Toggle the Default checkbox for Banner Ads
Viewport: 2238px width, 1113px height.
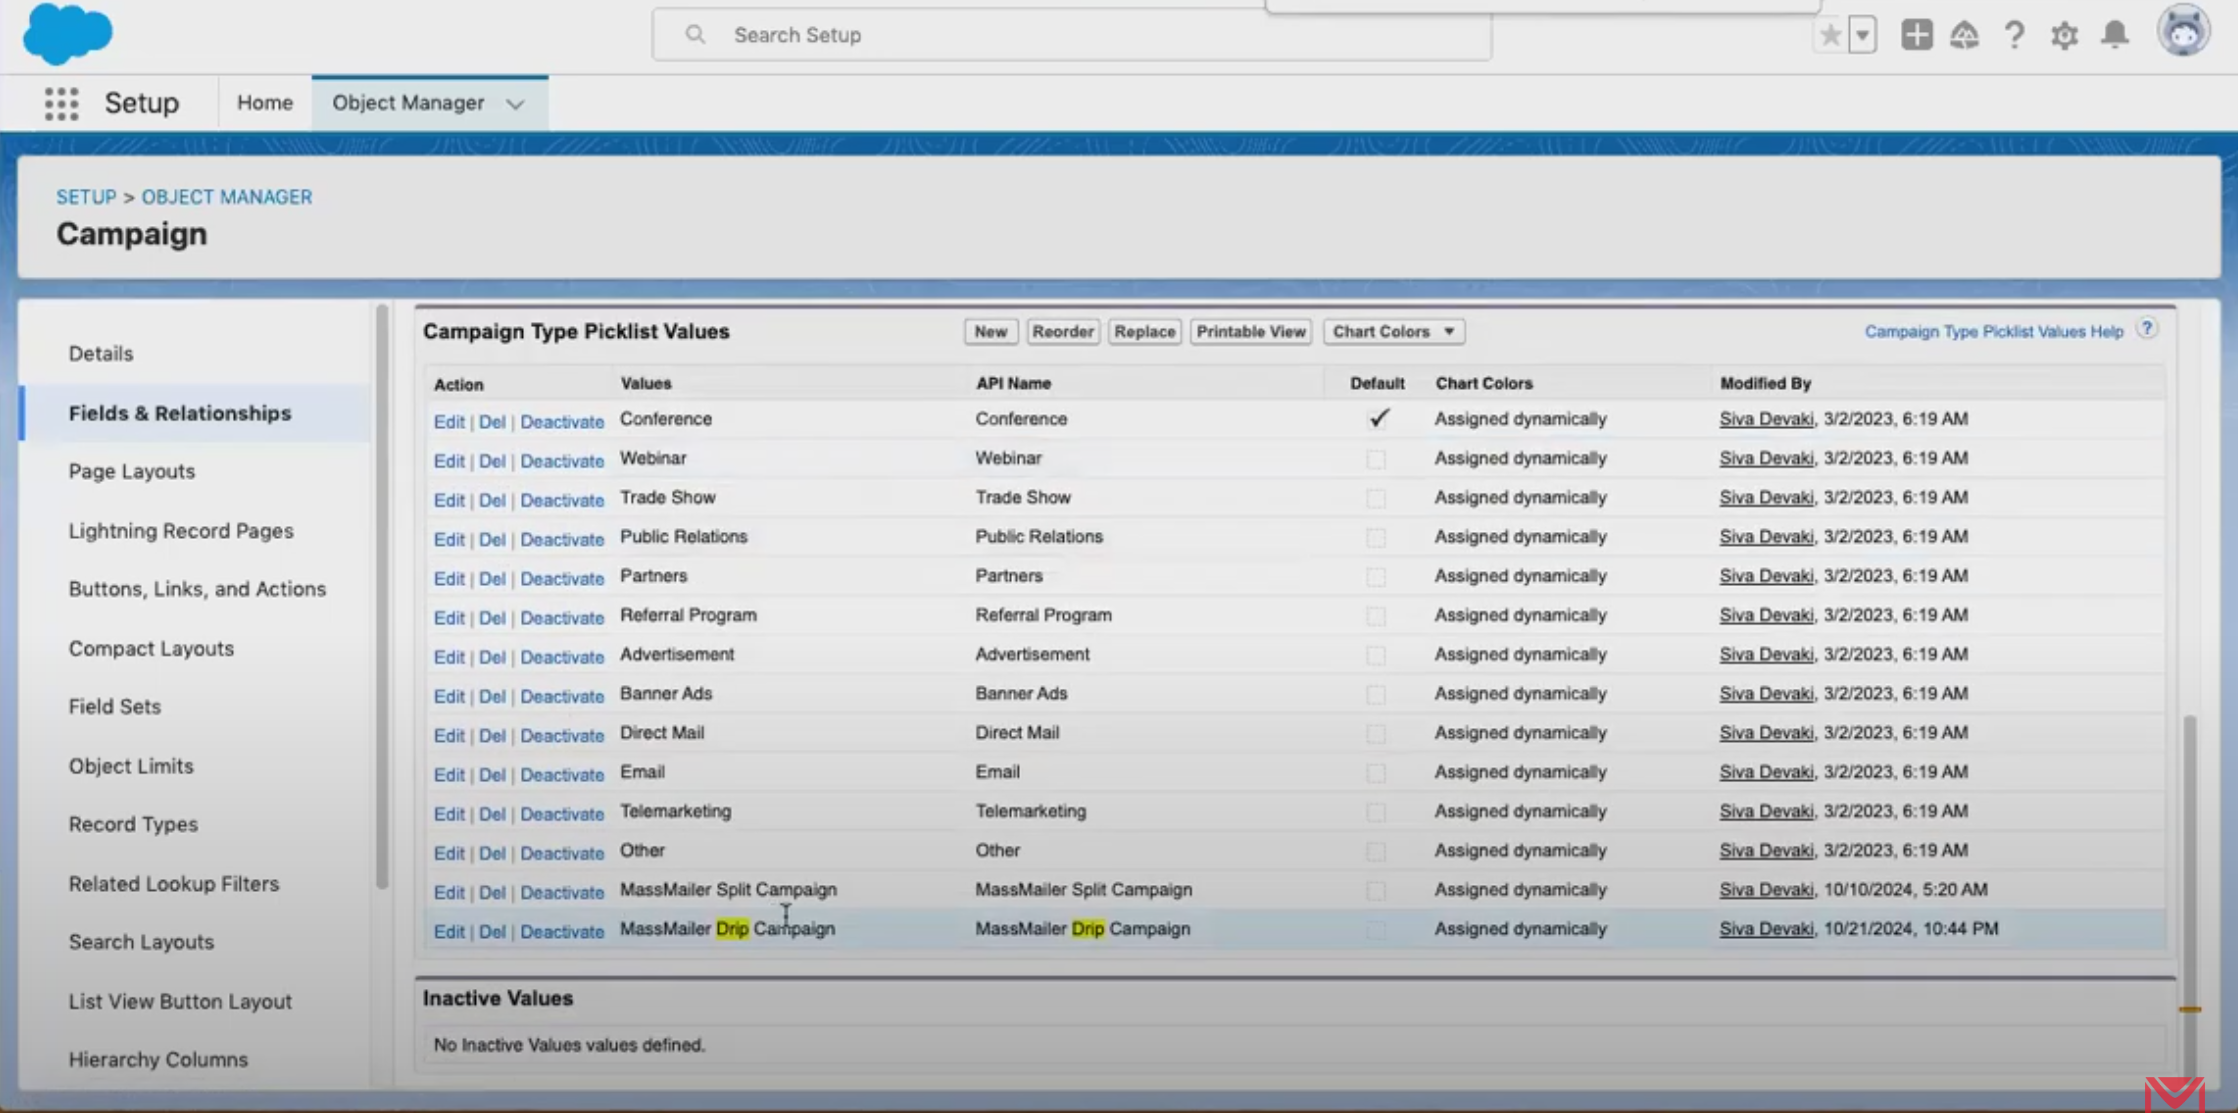tap(1376, 694)
